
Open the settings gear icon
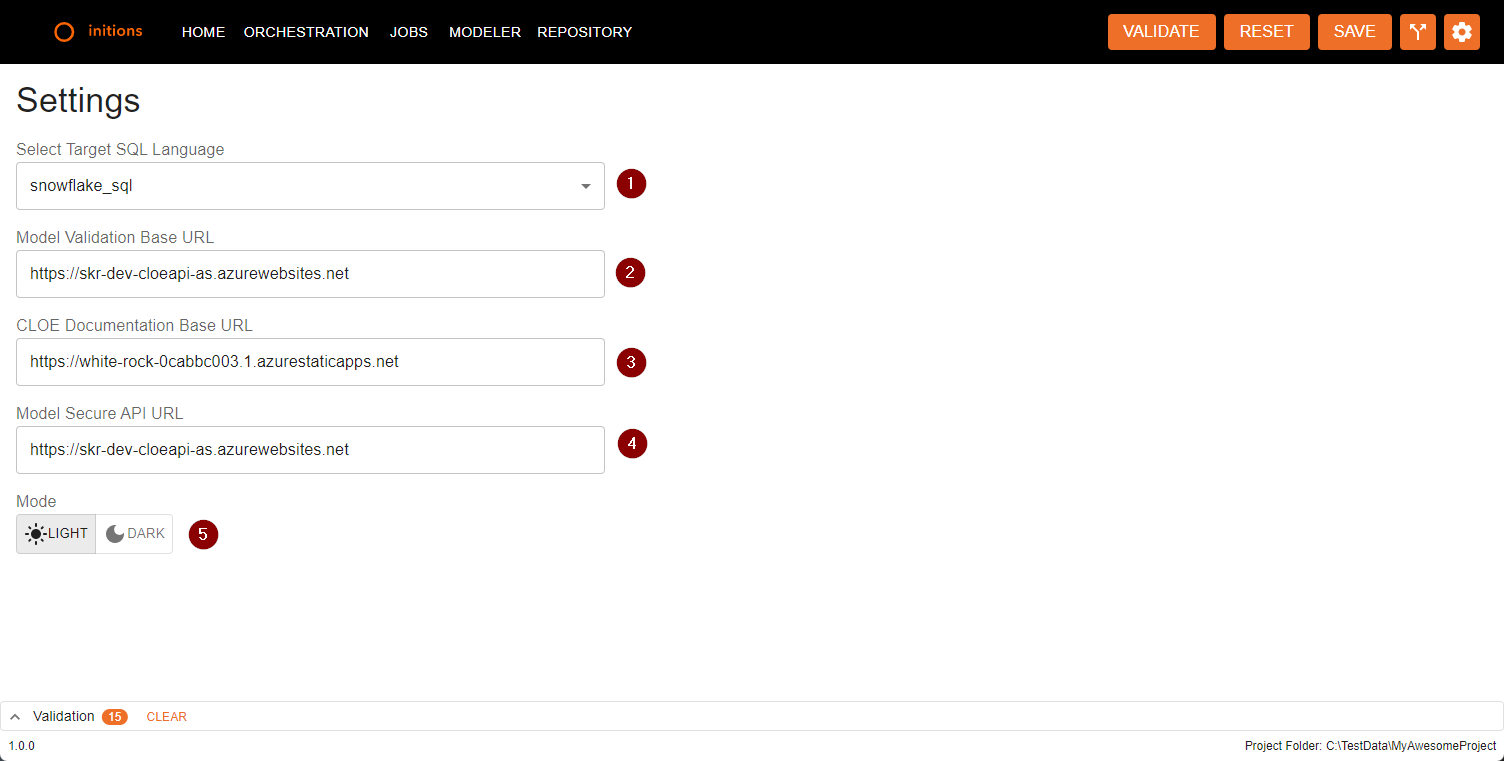1461,32
